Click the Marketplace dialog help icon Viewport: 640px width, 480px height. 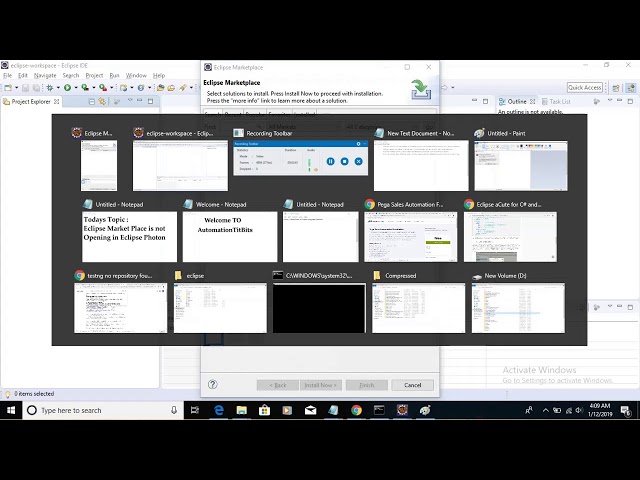point(213,384)
